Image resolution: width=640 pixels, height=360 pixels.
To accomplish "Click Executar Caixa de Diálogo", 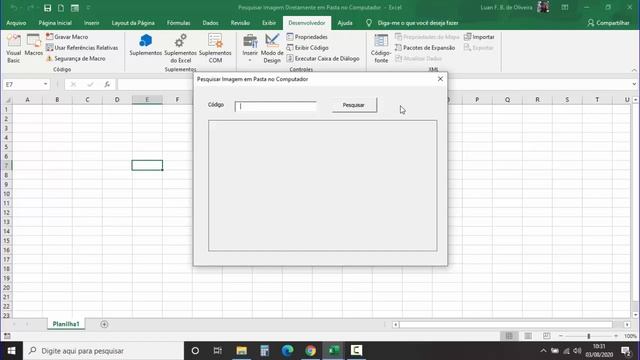I will [323, 59].
